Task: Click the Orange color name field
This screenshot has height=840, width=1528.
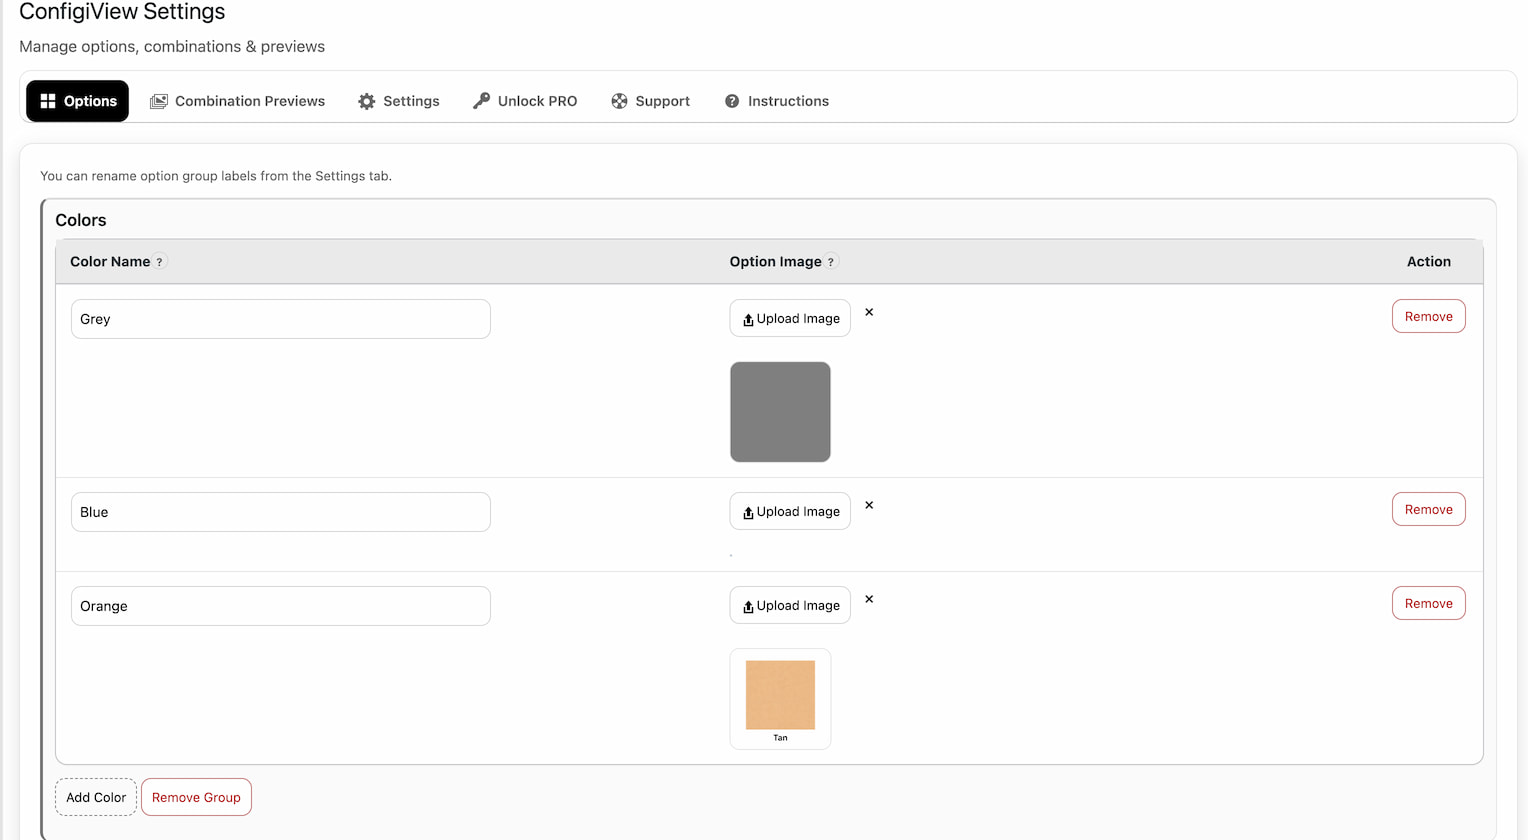Action: (280, 606)
